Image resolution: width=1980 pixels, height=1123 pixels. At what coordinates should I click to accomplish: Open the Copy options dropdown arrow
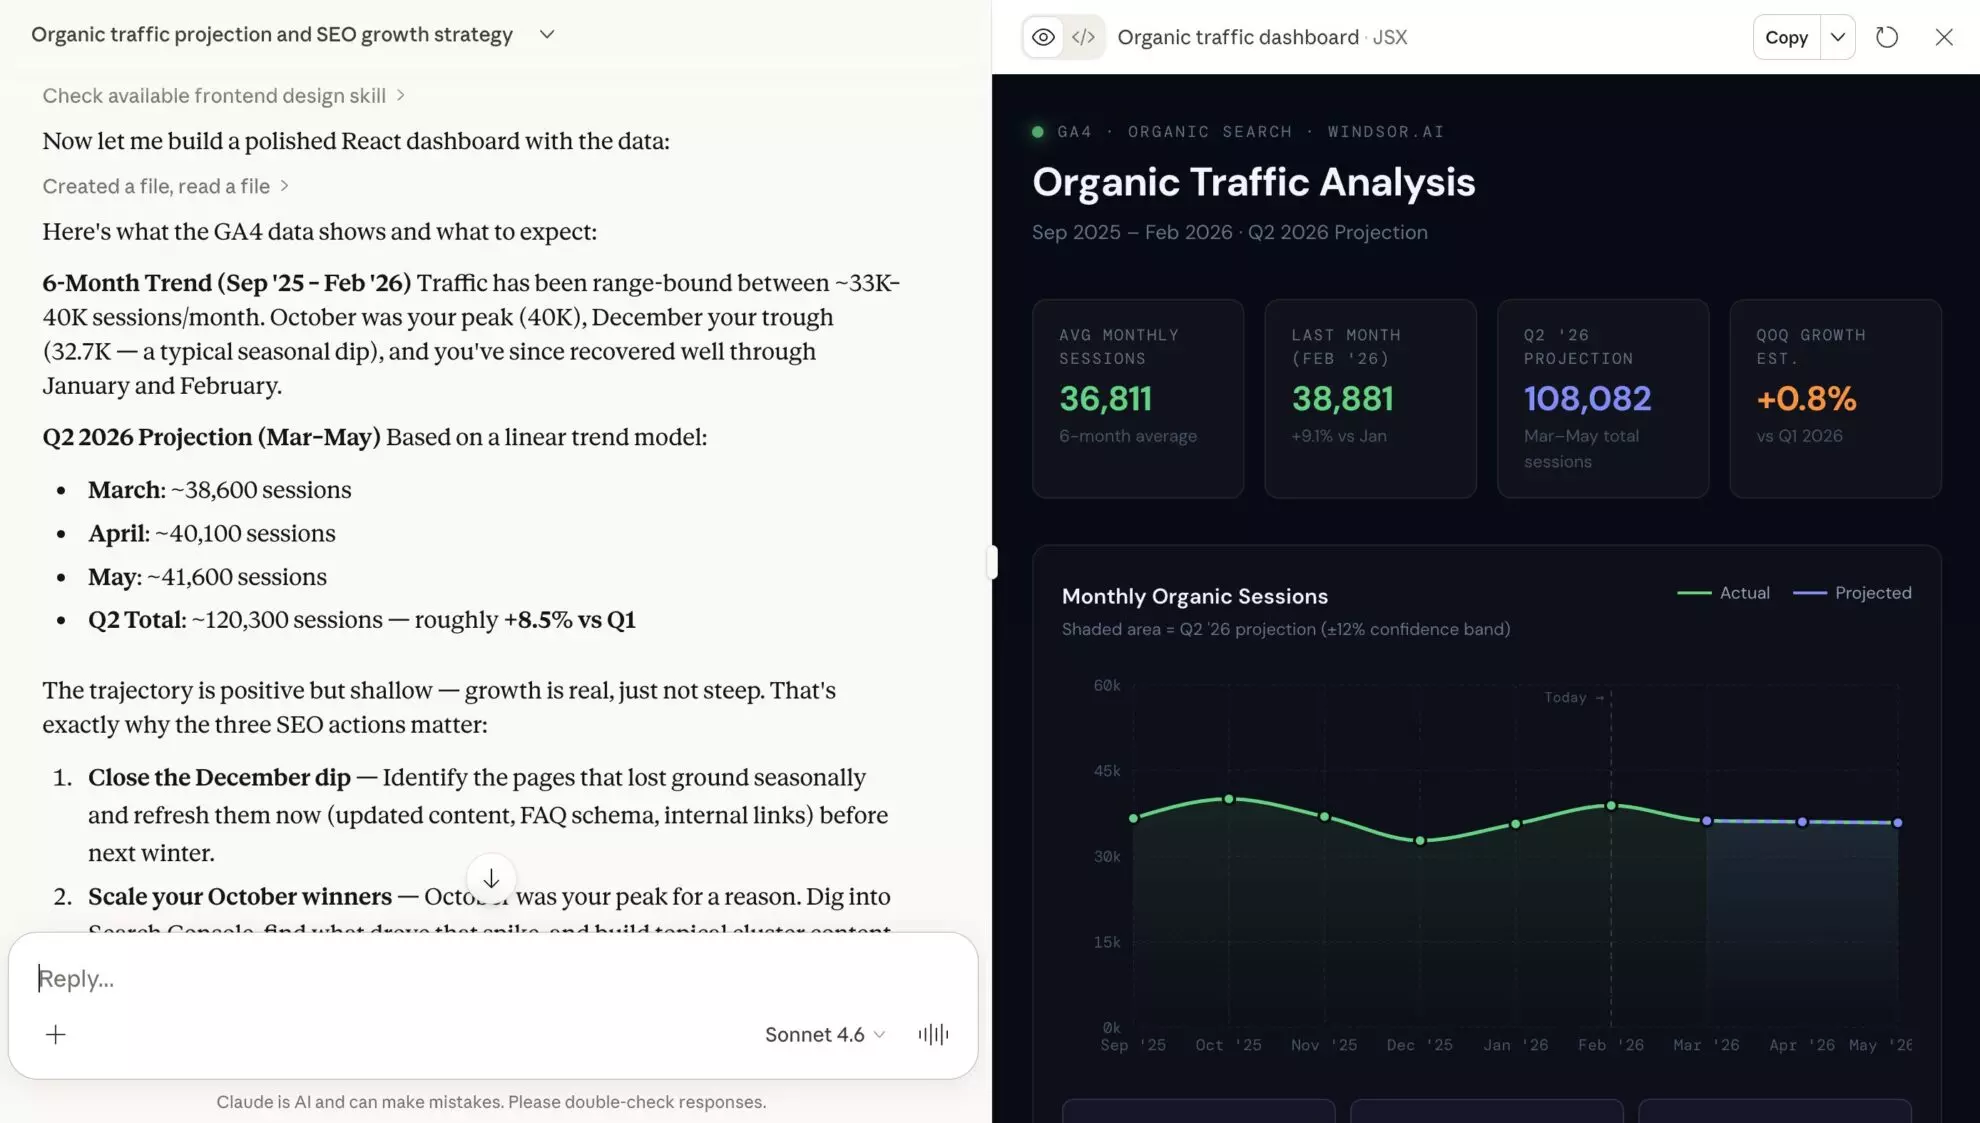[x=1837, y=37]
